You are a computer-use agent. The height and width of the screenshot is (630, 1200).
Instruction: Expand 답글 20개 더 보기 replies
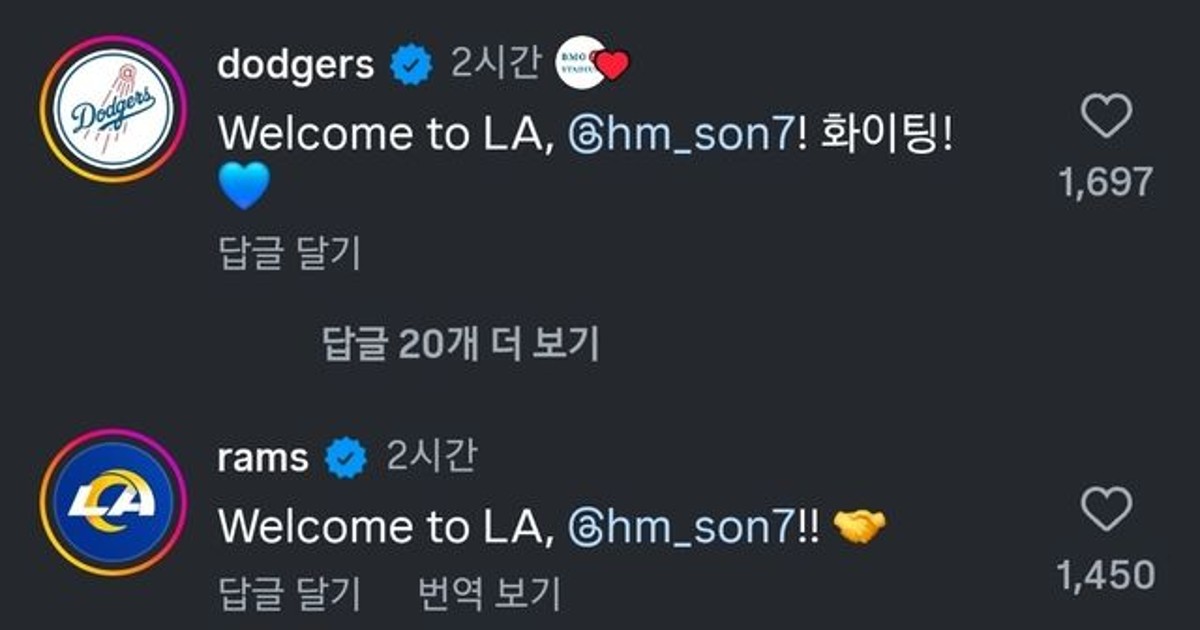point(461,344)
